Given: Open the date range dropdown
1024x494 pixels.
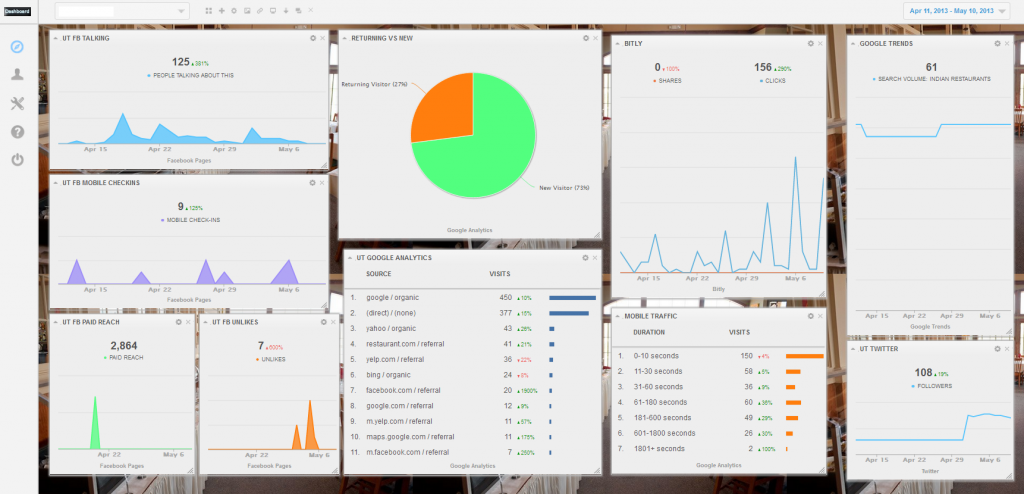Looking at the screenshot, I should [957, 11].
